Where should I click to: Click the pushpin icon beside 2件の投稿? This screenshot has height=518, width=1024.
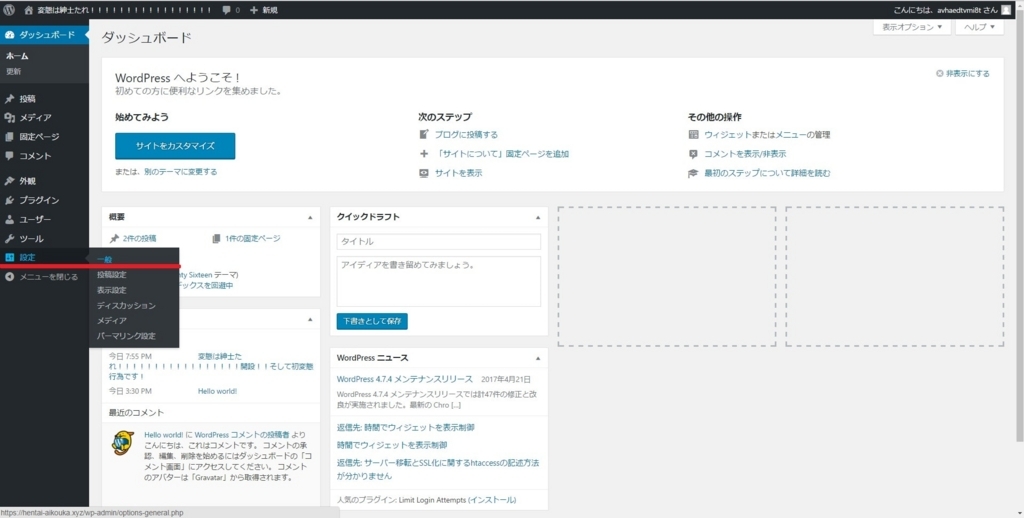(x=114, y=238)
